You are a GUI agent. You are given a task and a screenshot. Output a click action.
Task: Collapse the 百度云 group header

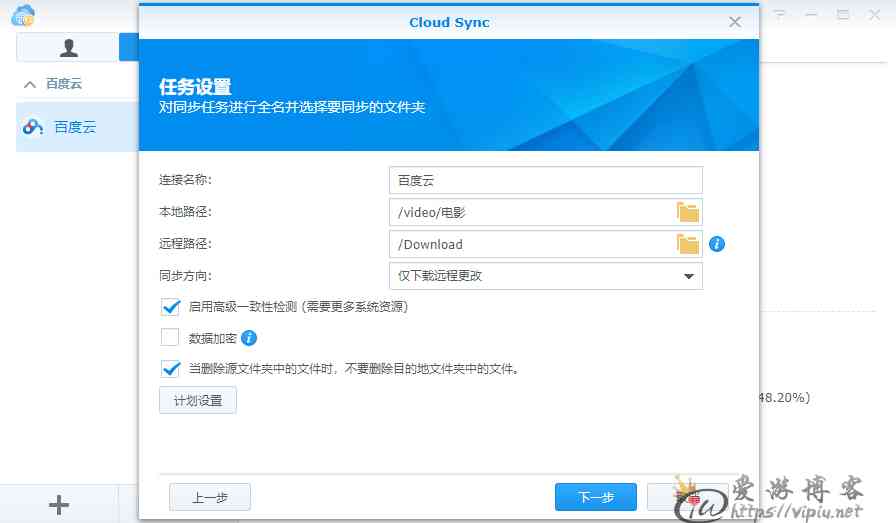click(x=30, y=85)
